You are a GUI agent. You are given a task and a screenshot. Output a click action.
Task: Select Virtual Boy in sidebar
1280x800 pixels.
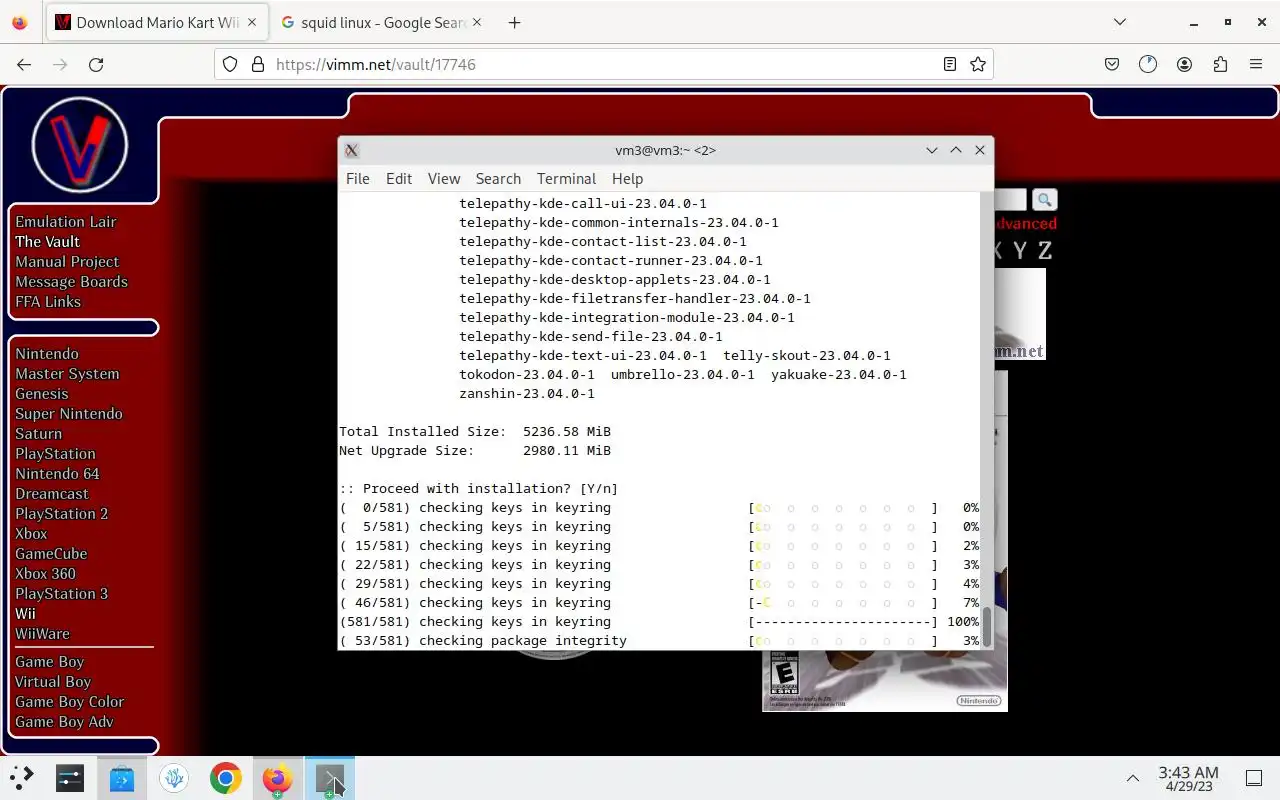[x=53, y=682]
